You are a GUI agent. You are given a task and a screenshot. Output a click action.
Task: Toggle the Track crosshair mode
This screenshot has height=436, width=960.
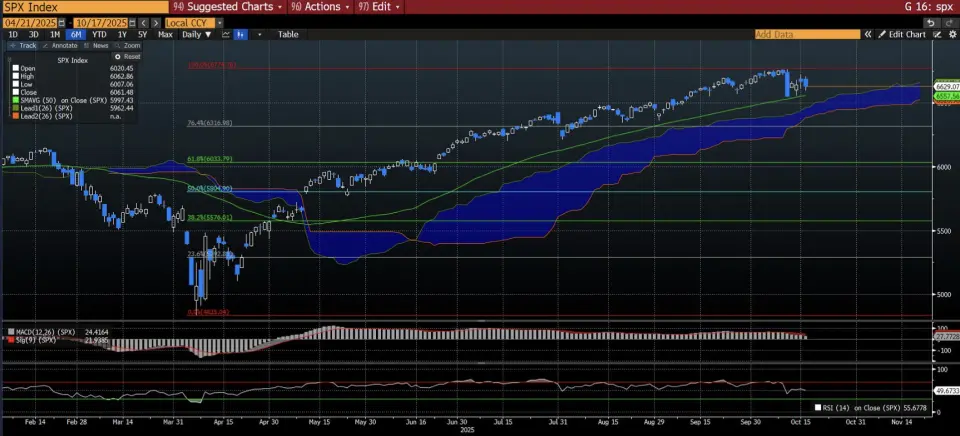[24, 46]
